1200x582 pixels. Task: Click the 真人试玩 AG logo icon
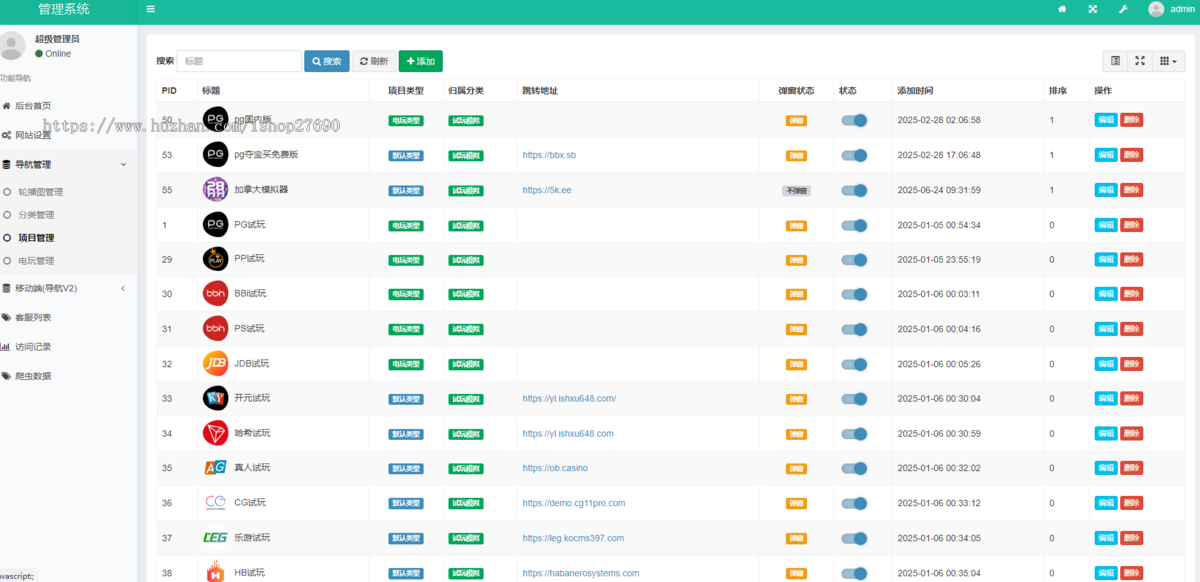[x=216, y=467]
